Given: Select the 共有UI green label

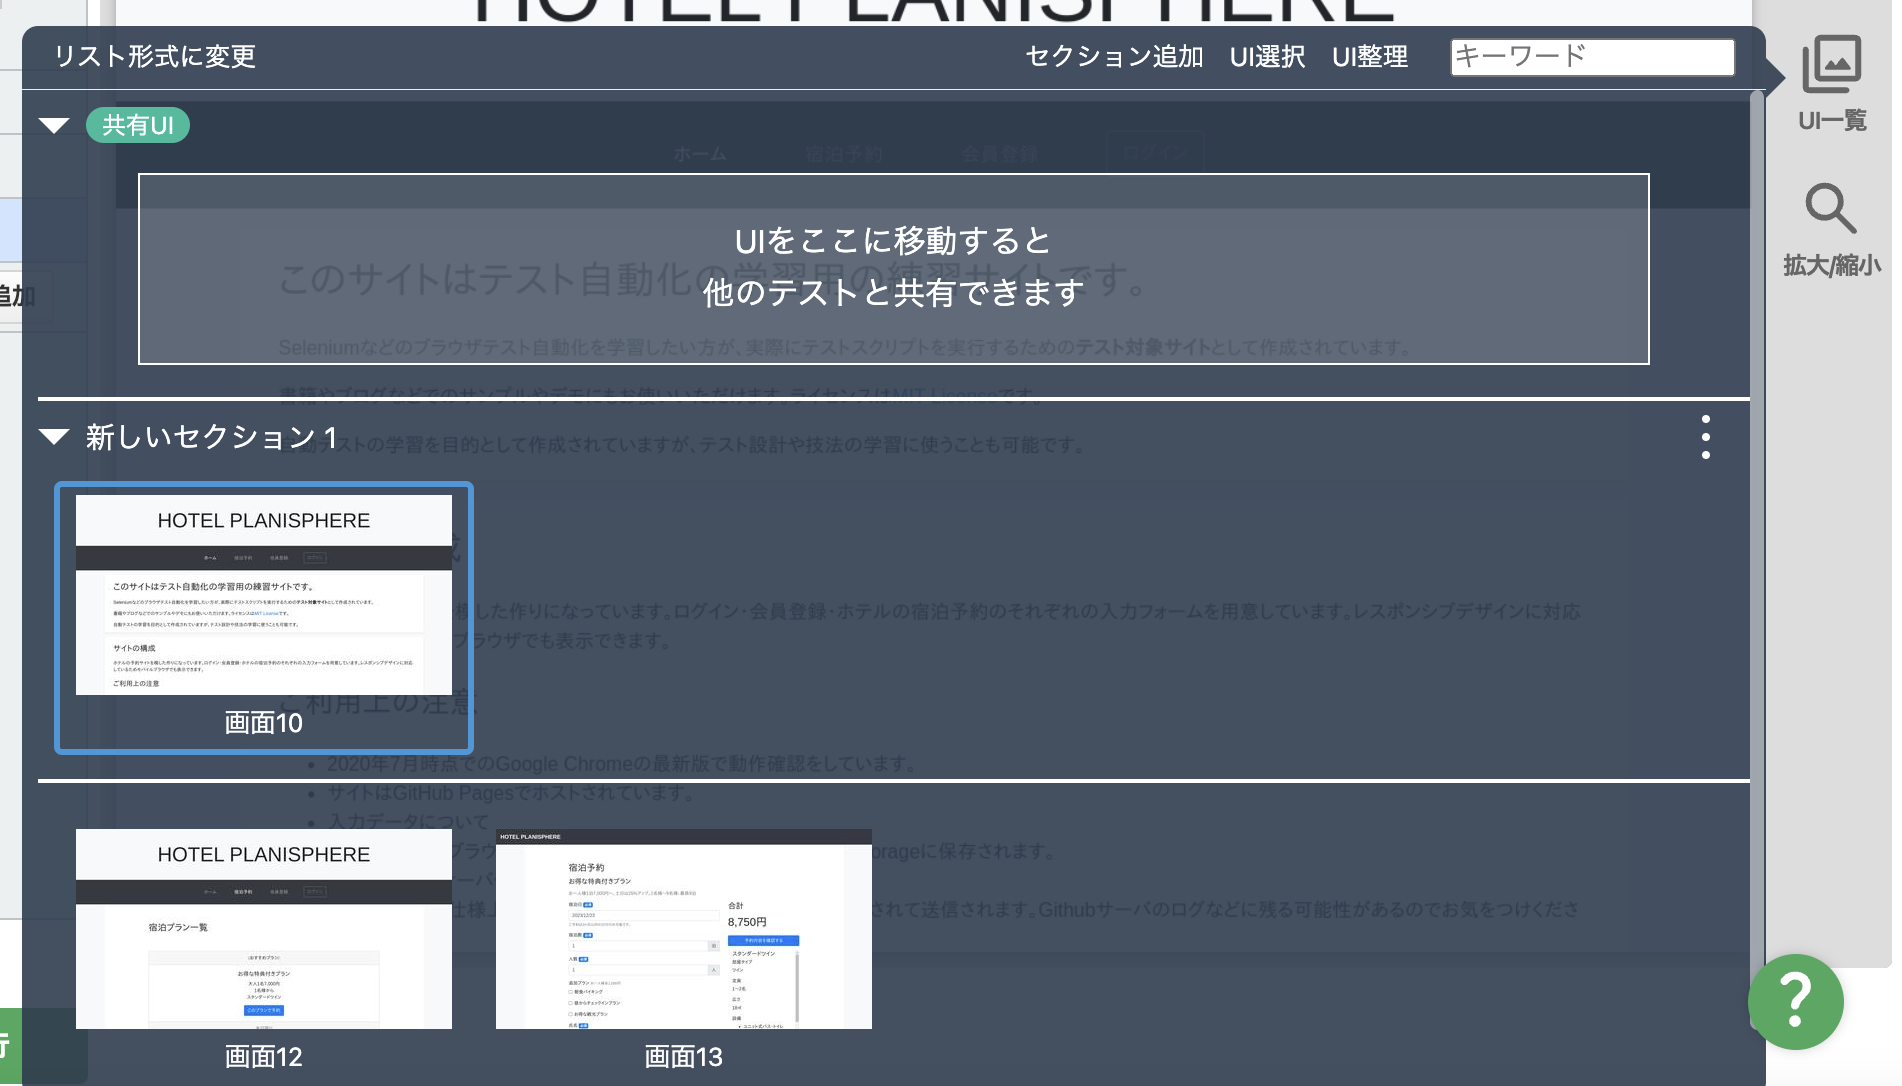Looking at the screenshot, I should [x=138, y=125].
